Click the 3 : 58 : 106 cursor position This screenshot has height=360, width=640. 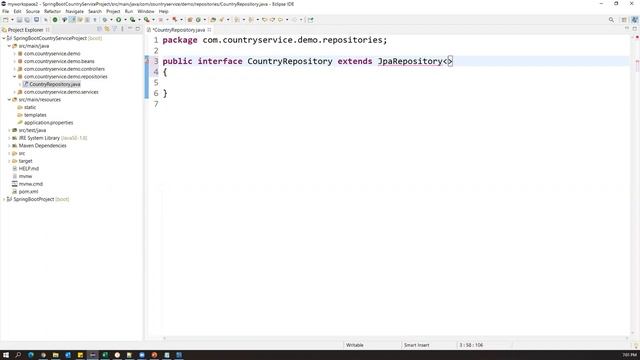471,345
